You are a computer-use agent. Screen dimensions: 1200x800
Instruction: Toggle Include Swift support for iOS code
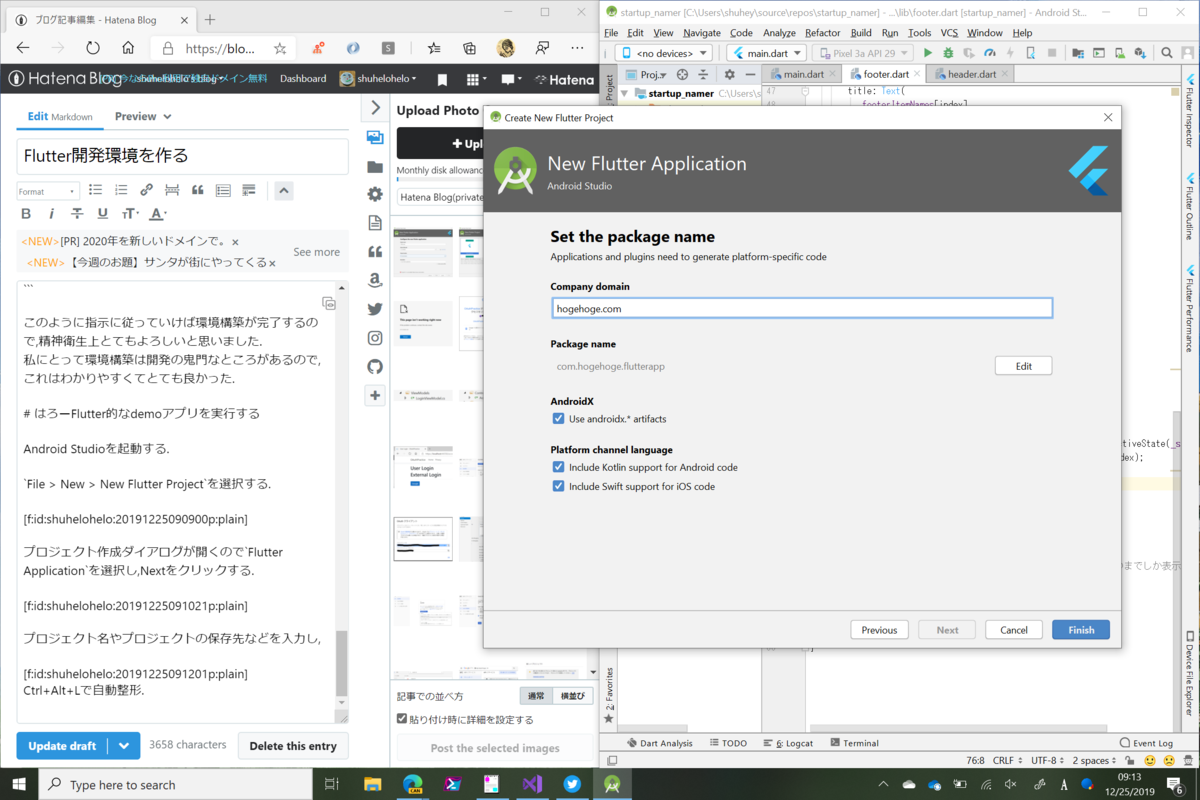tap(559, 486)
